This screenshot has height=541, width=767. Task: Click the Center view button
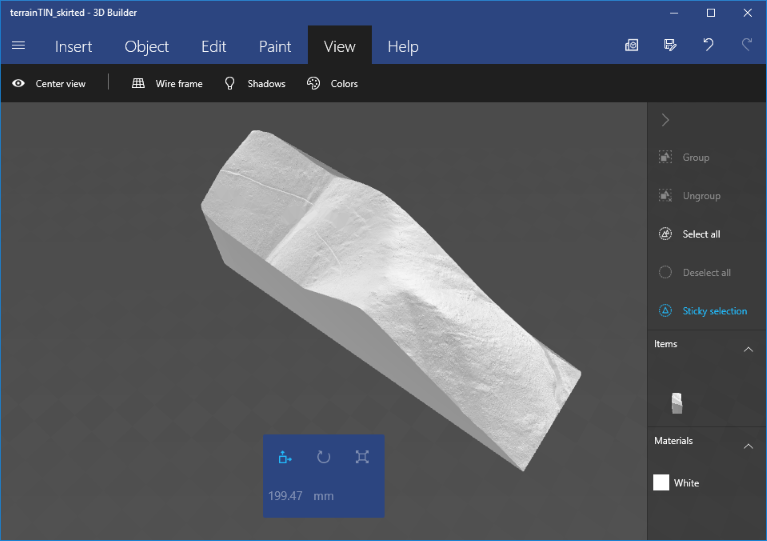coord(49,84)
